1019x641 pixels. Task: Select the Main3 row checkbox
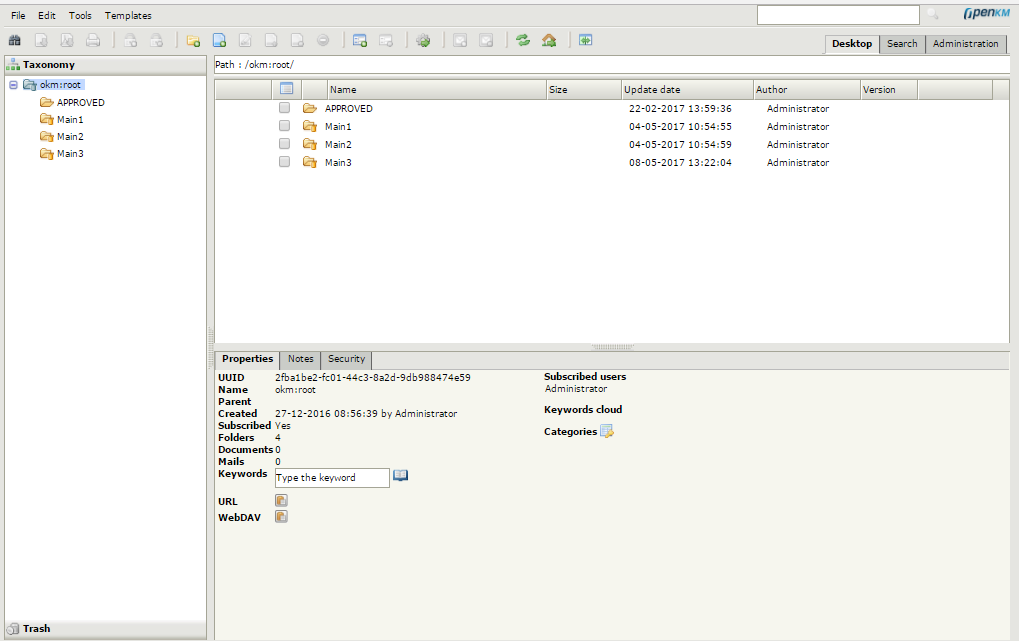pyautogui.click(x=285, y=162)
